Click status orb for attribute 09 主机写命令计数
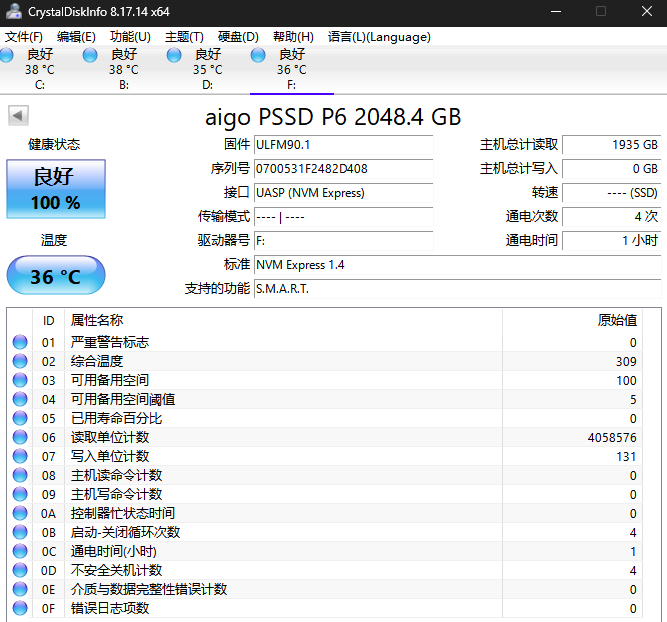 coord(20,494)
